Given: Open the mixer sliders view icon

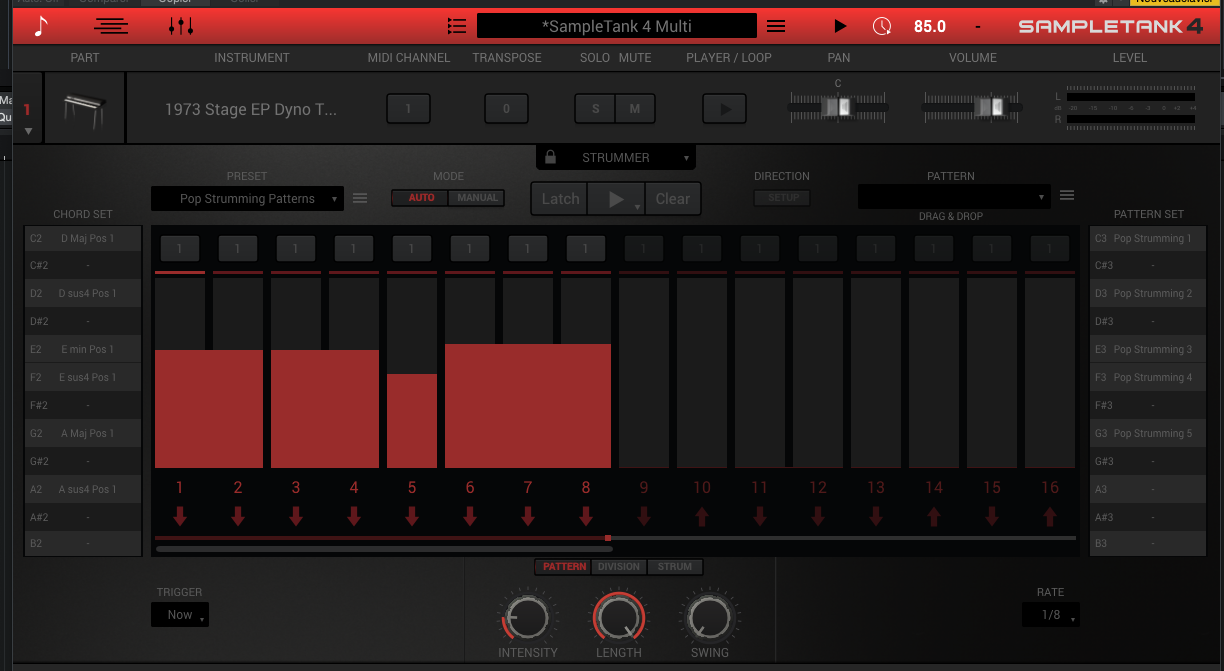Looking at the screenshot, I should 181,26.
